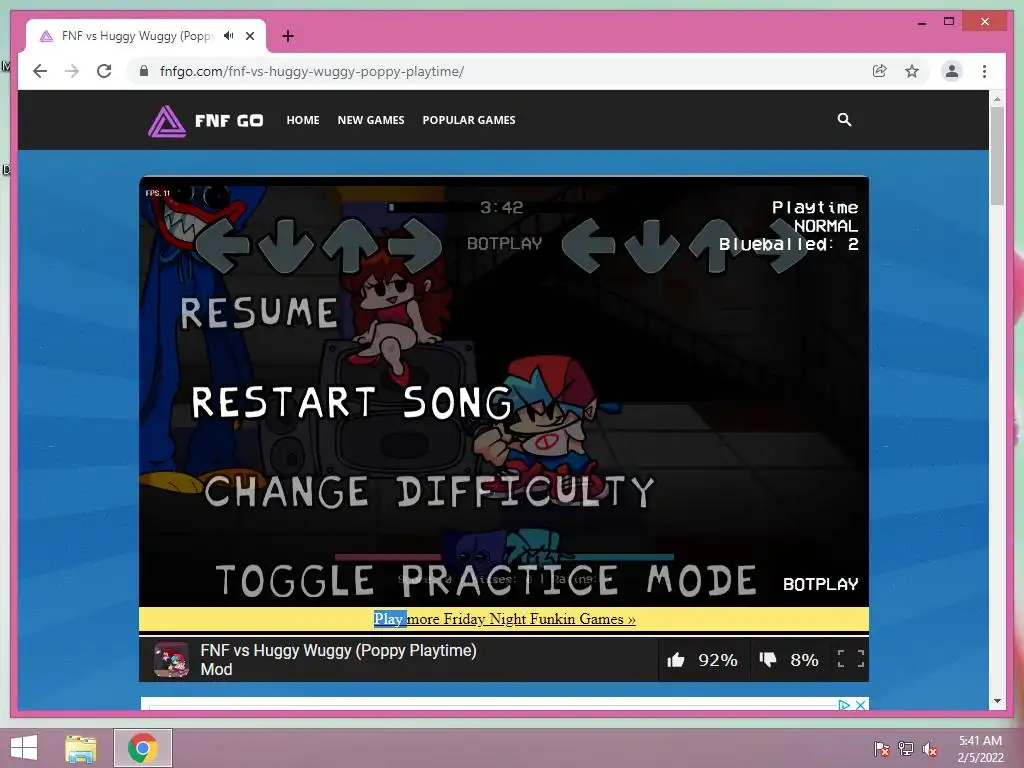The width and height of the screenshot is (1024, 768).
Task: Open the HOME menu item
Action: [303, 120]
